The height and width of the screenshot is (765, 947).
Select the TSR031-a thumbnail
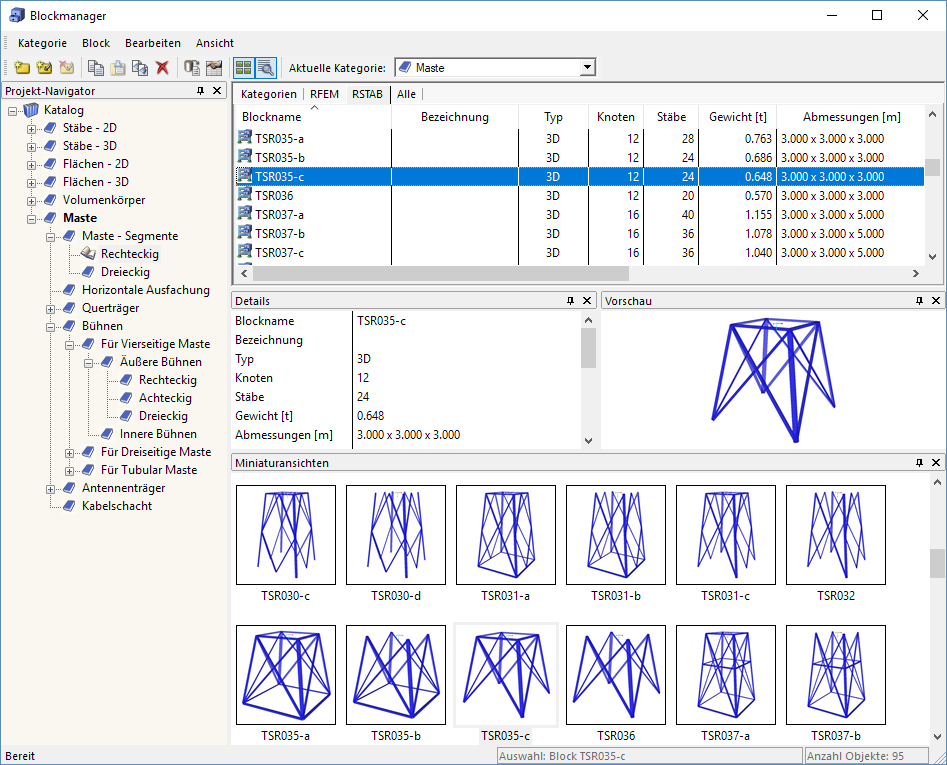click(506, 535)
